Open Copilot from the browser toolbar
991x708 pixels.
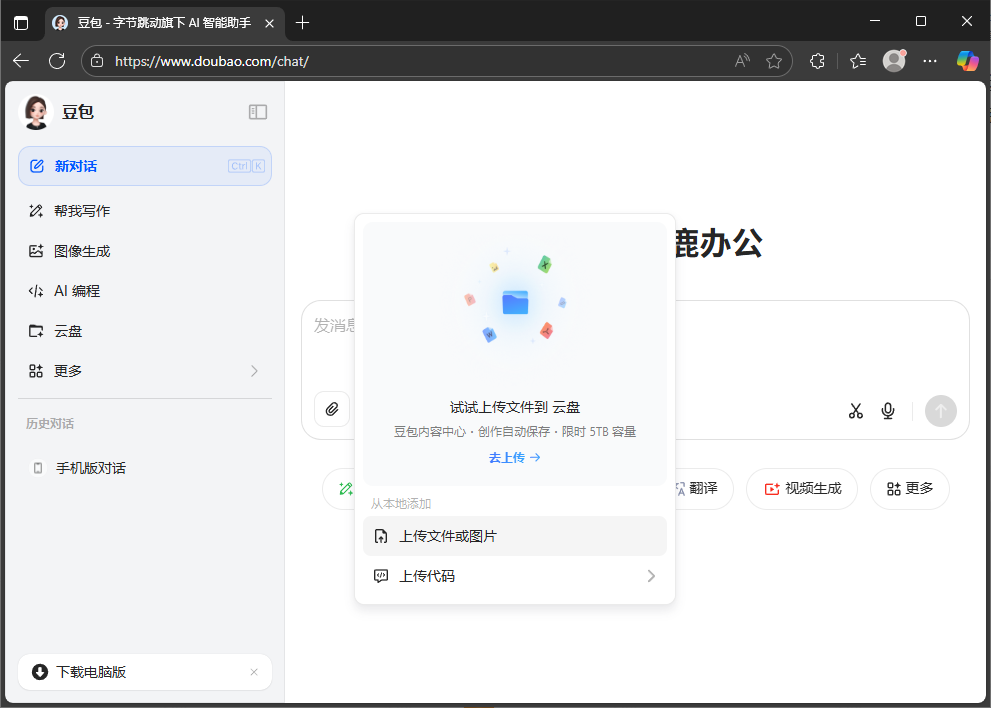click(966, 61)
